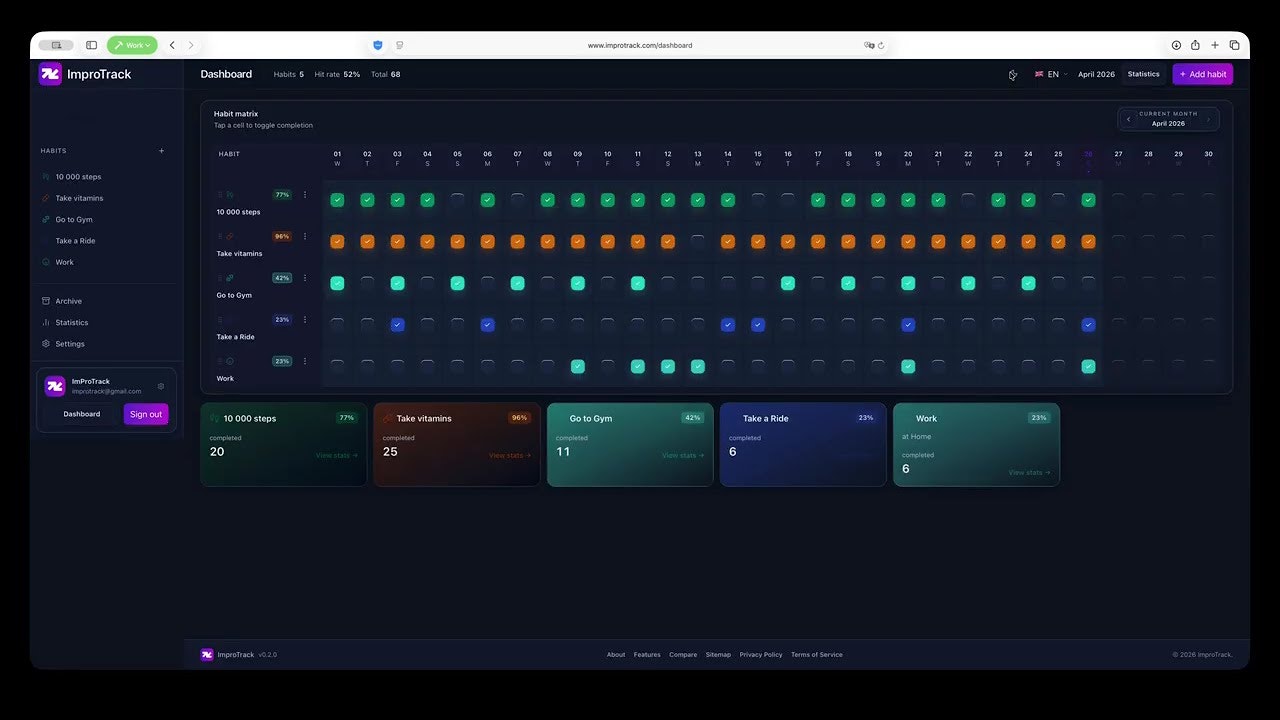
Task: Click View stats on the Take vitamins card
Action: coord(510,456)
